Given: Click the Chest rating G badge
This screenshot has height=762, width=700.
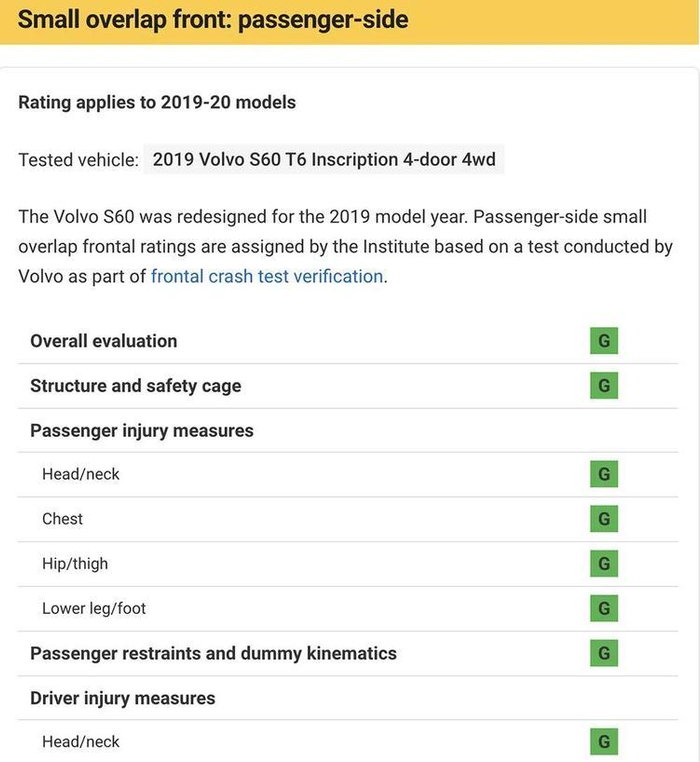Looking at the screenshot, I should [603, 519].
